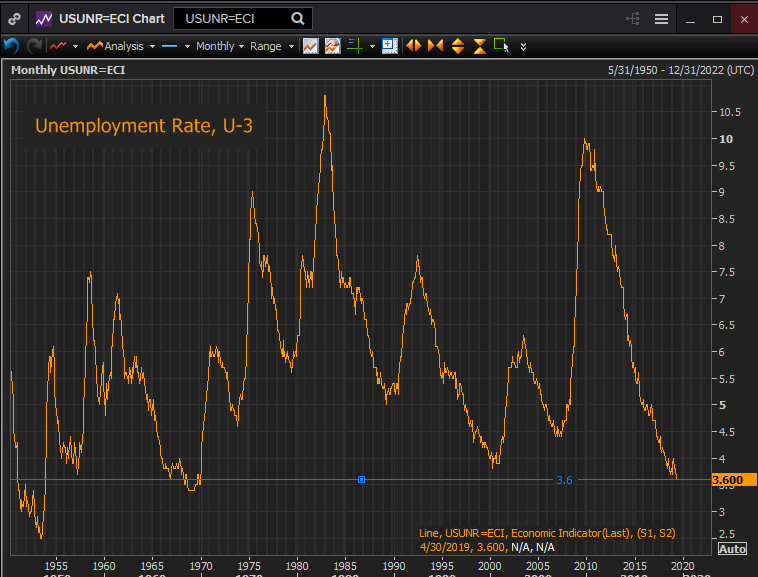The width and height of the screenshot is (758, 577).
Task: Select the square handle on the 3.6 line
Action: point(361,479)
